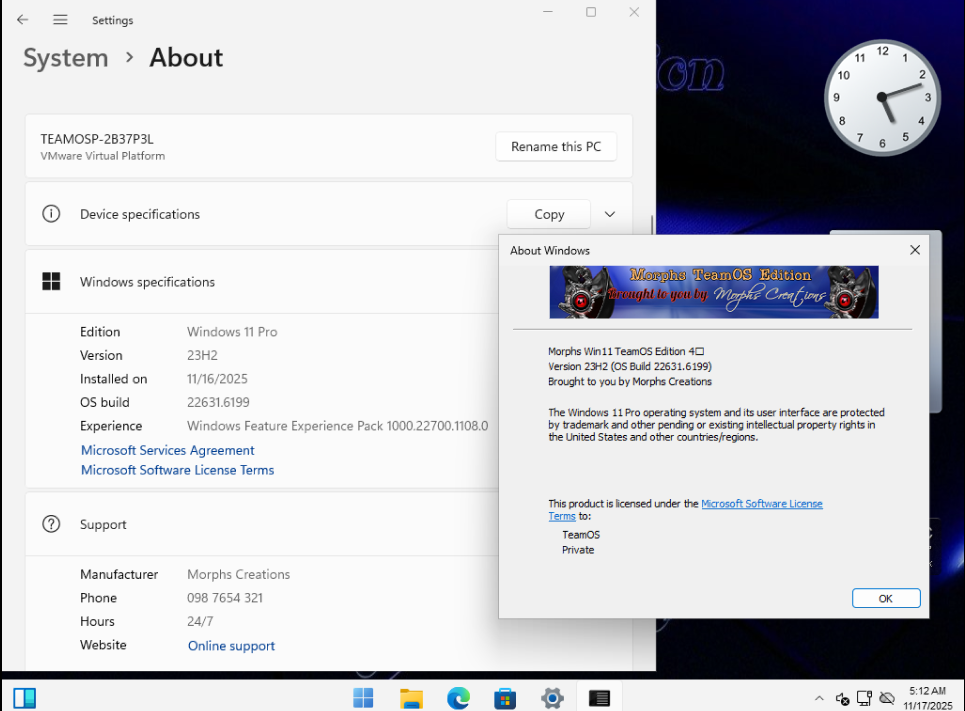The width and height of the screenshot is (965, 711).
Task: Expand the Device specifications section
Action: (x=610, y=214)
